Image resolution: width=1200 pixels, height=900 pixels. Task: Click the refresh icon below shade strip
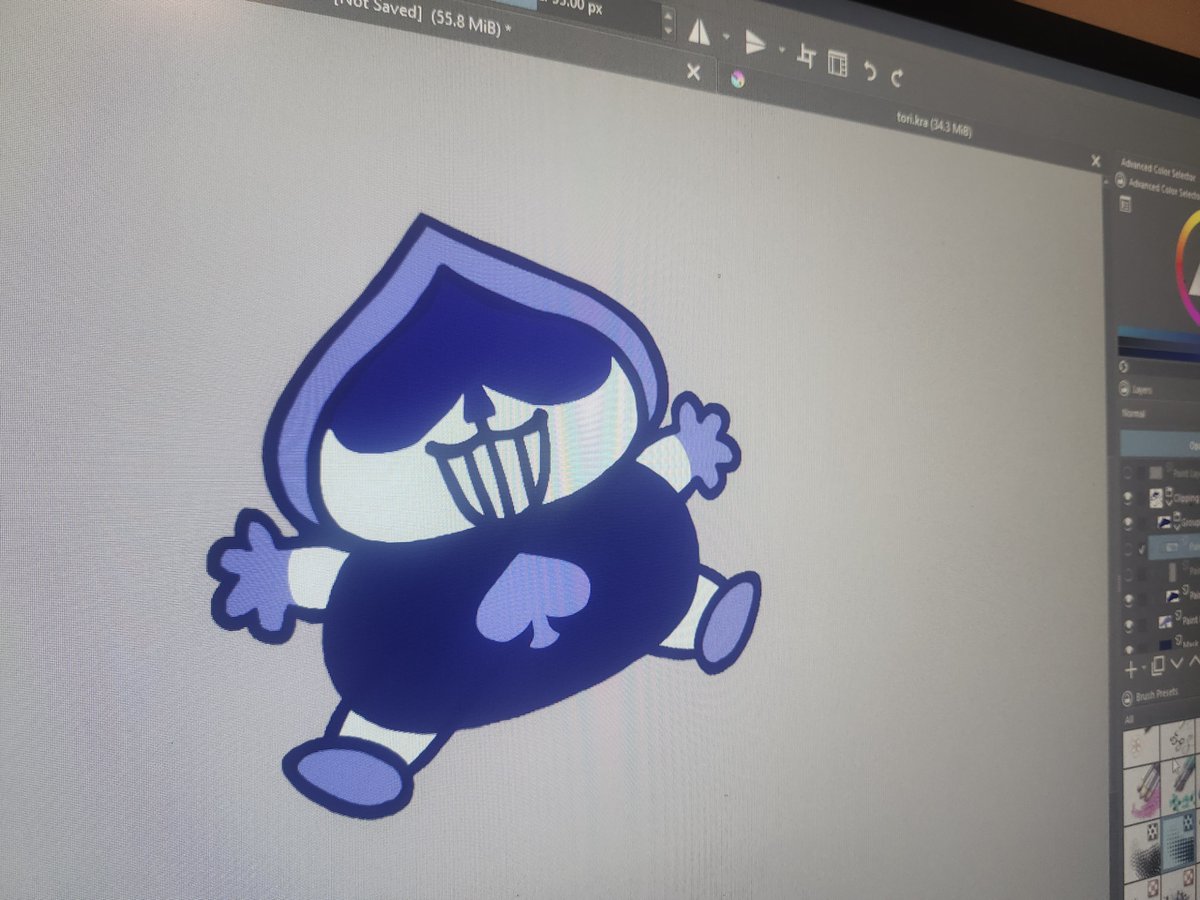(x=1122, y=367)
